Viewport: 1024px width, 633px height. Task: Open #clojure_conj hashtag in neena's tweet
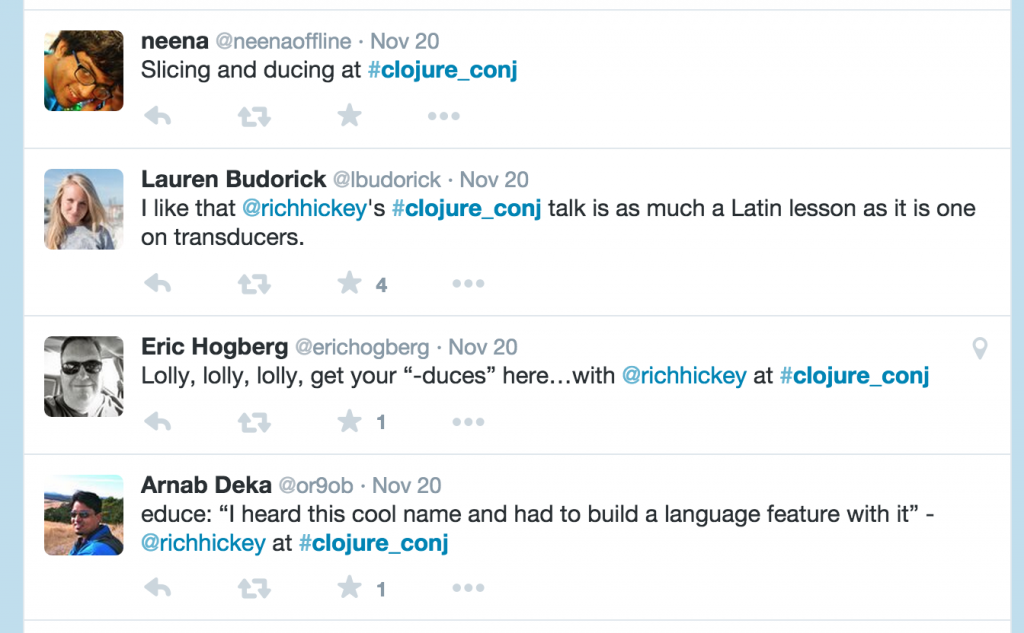click(442, 70)
